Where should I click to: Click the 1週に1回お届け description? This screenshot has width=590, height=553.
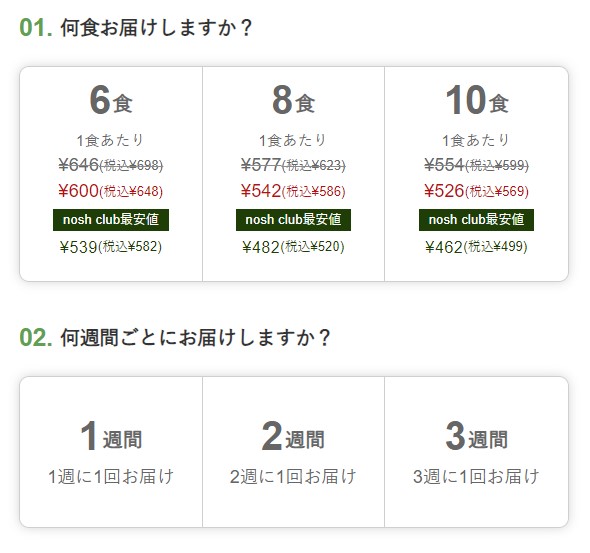[111, 476]
